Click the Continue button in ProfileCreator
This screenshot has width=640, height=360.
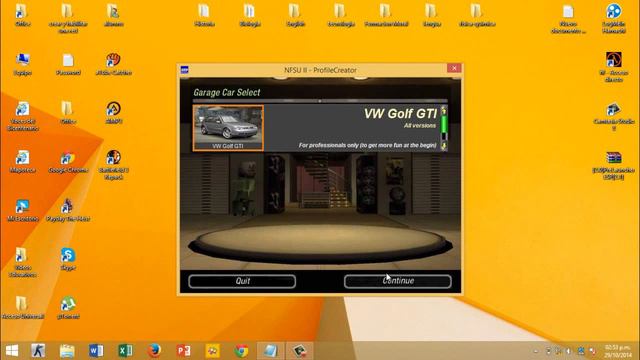[x=398, y=281]
